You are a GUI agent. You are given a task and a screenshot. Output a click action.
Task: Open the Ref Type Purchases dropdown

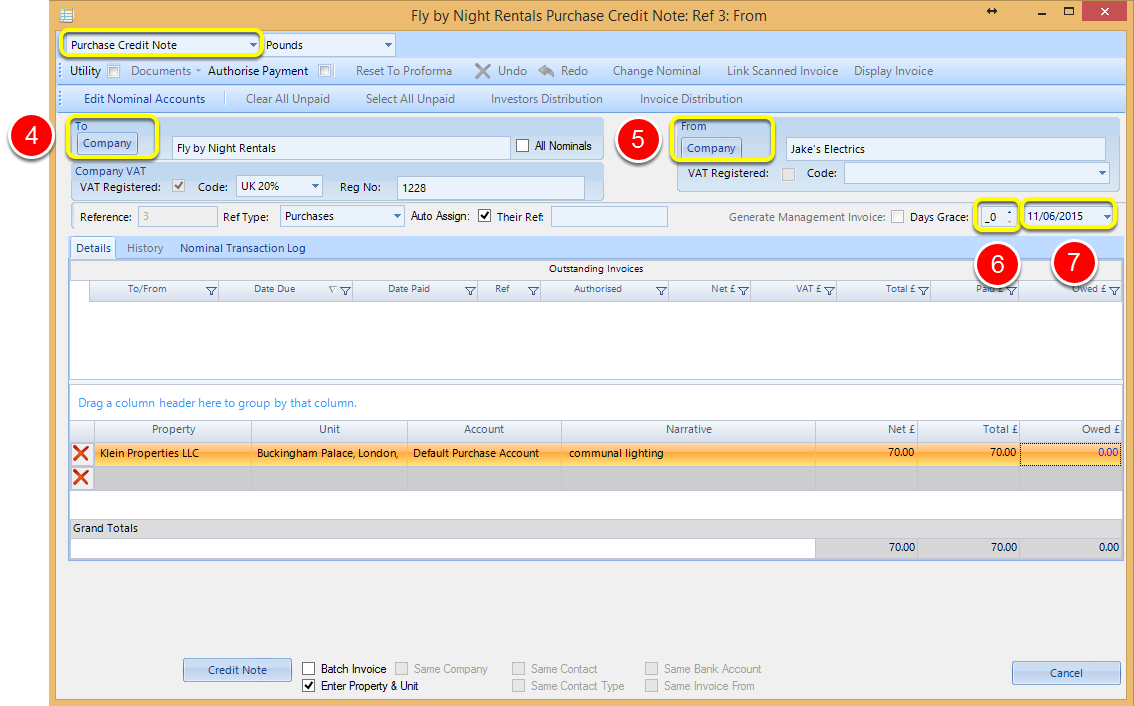tap(397, 216)
